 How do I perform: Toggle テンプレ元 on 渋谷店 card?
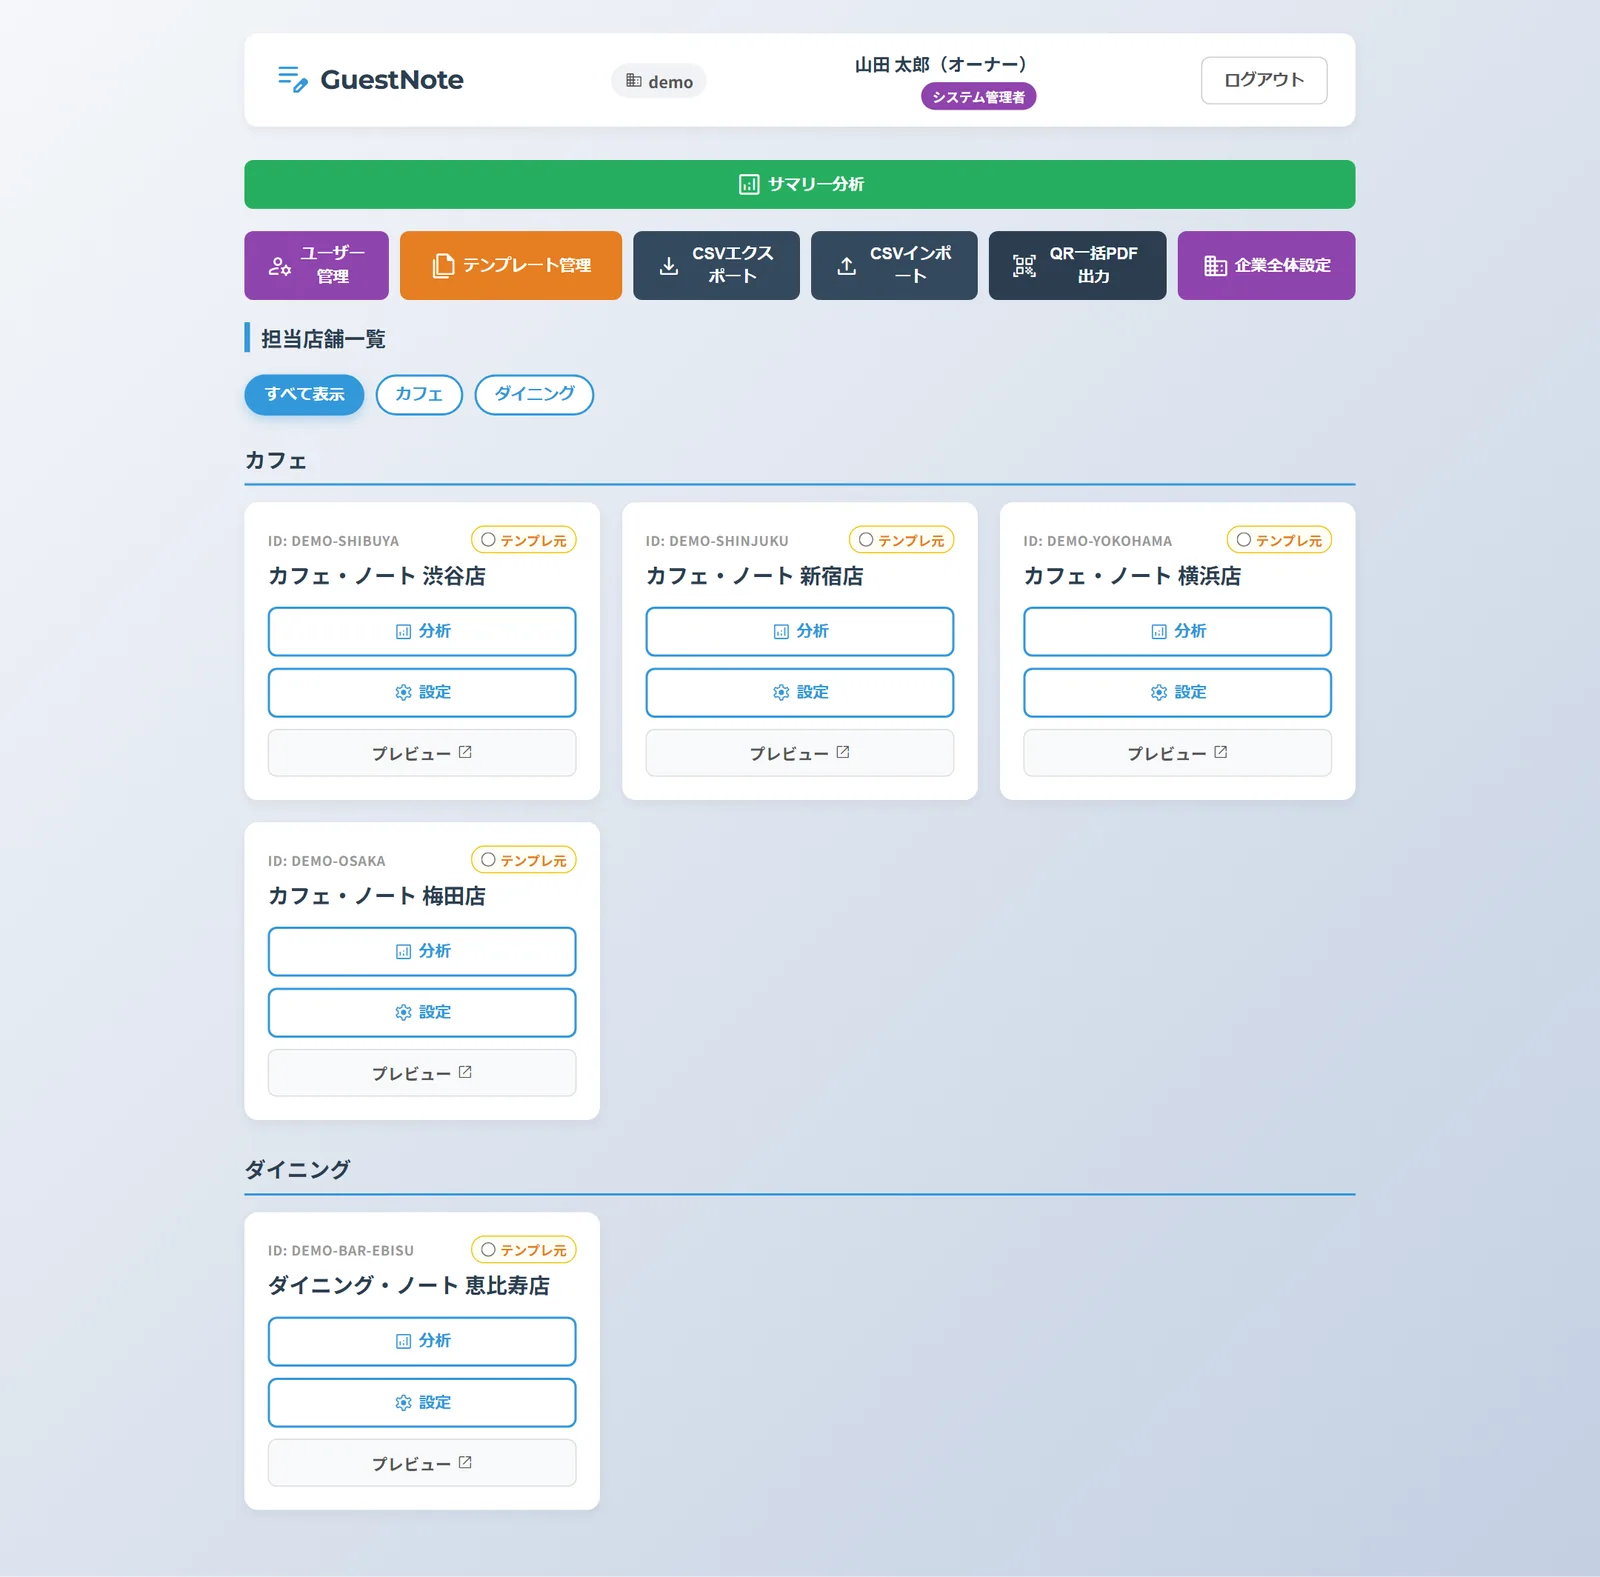[x=524, y=540]
